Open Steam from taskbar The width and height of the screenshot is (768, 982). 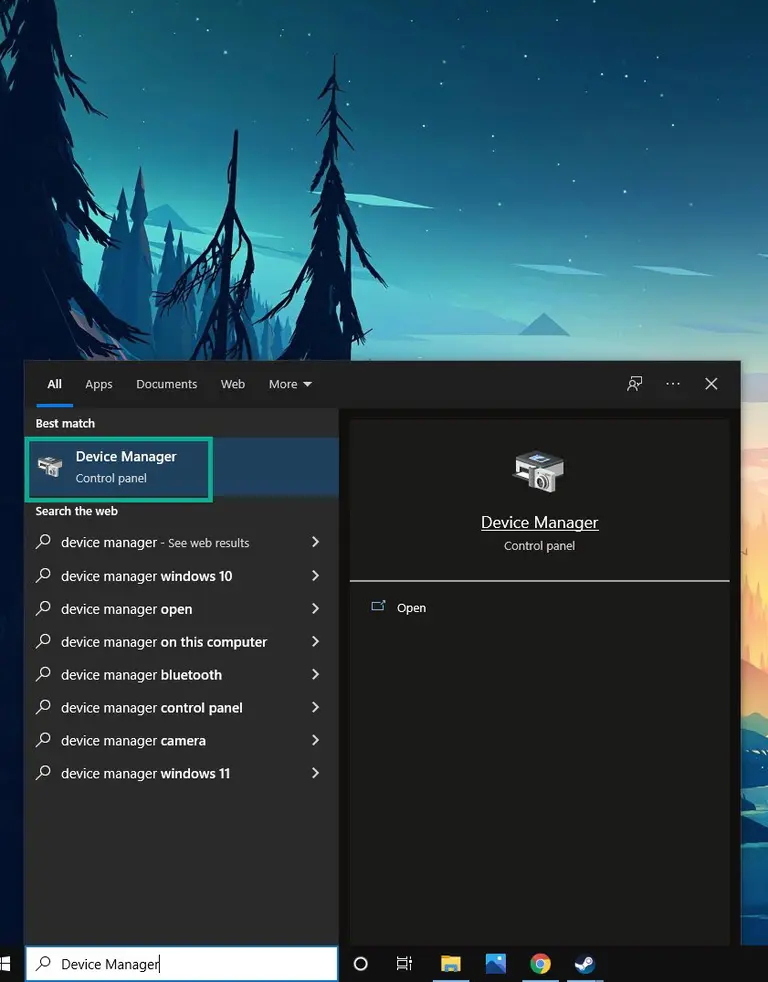point(585,964)
